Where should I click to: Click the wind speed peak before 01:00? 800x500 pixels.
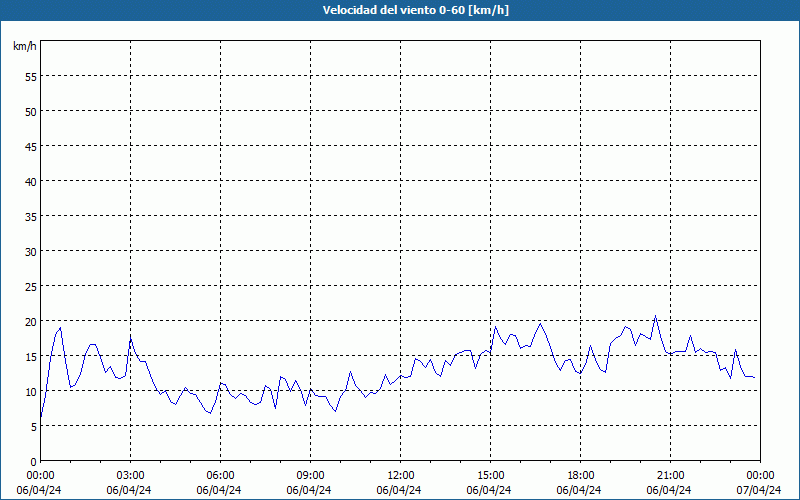click(60, 328)
